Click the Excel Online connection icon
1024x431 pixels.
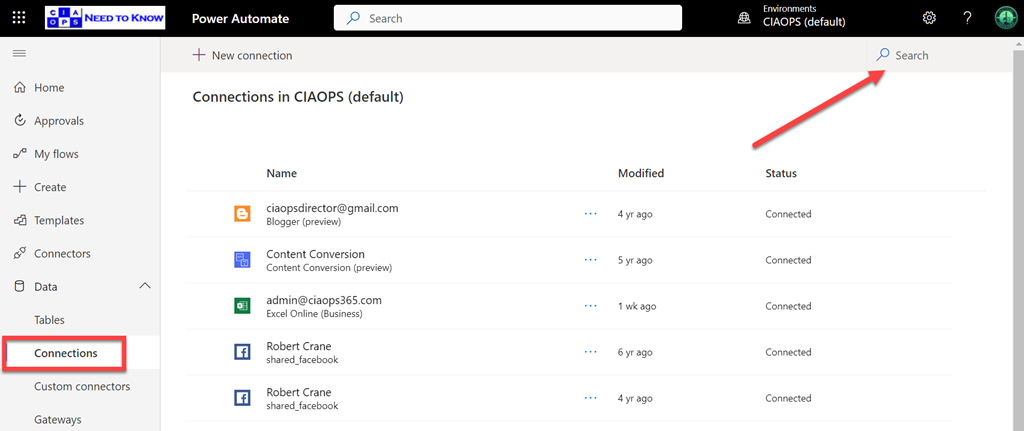[241, 306]
